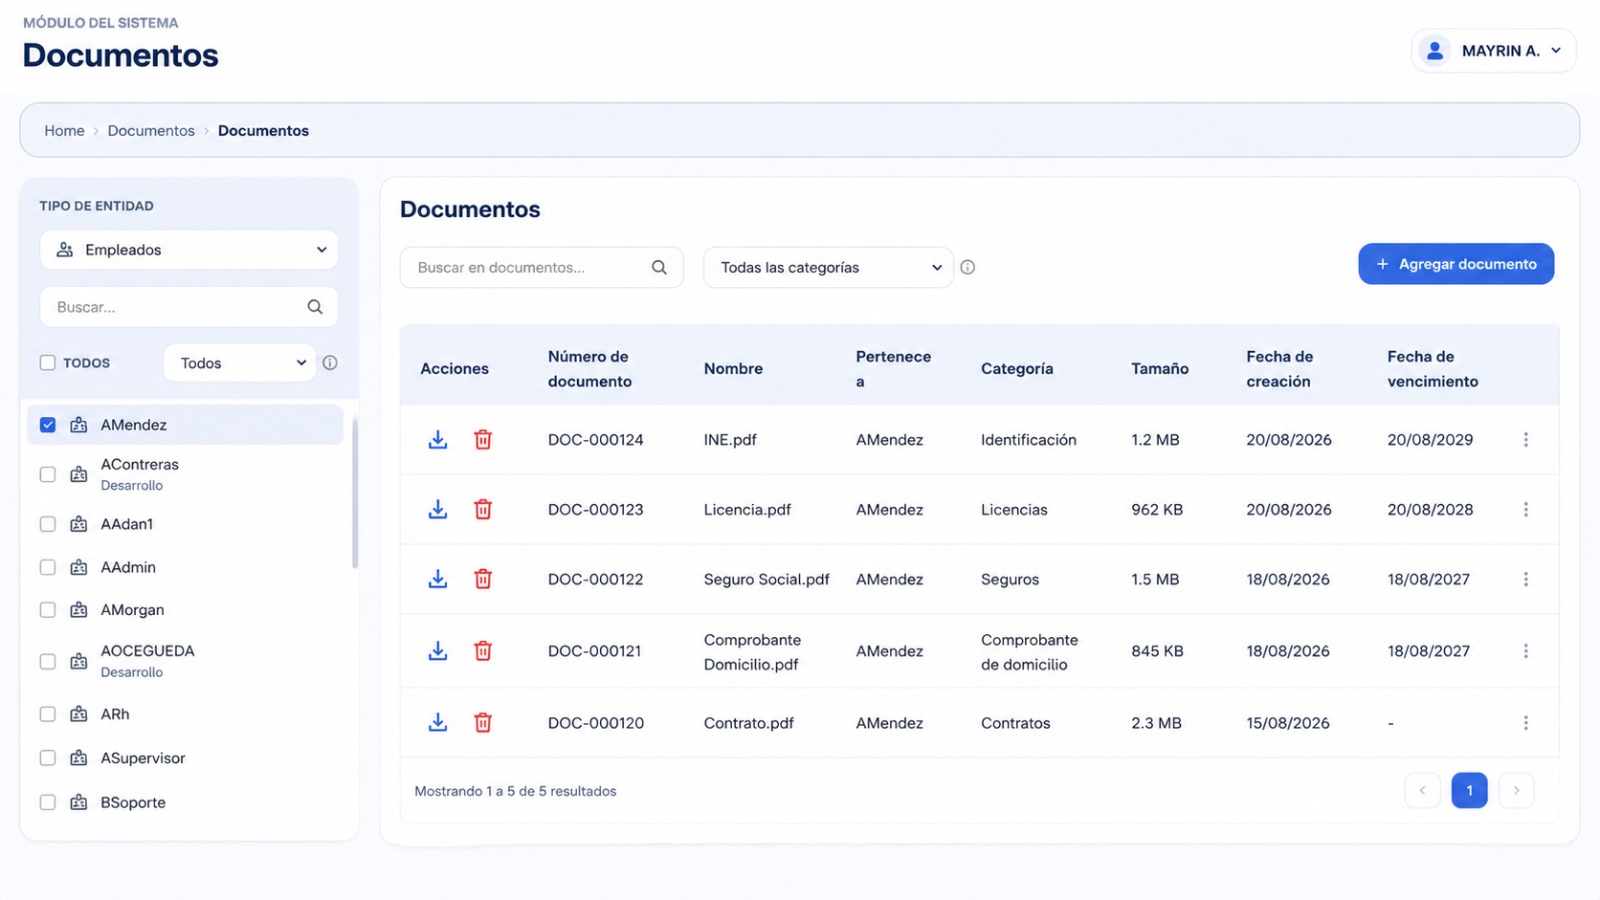Go to the next results page
The image size is (1600, 900).
pyautogui.click(x=1516, y=790)
